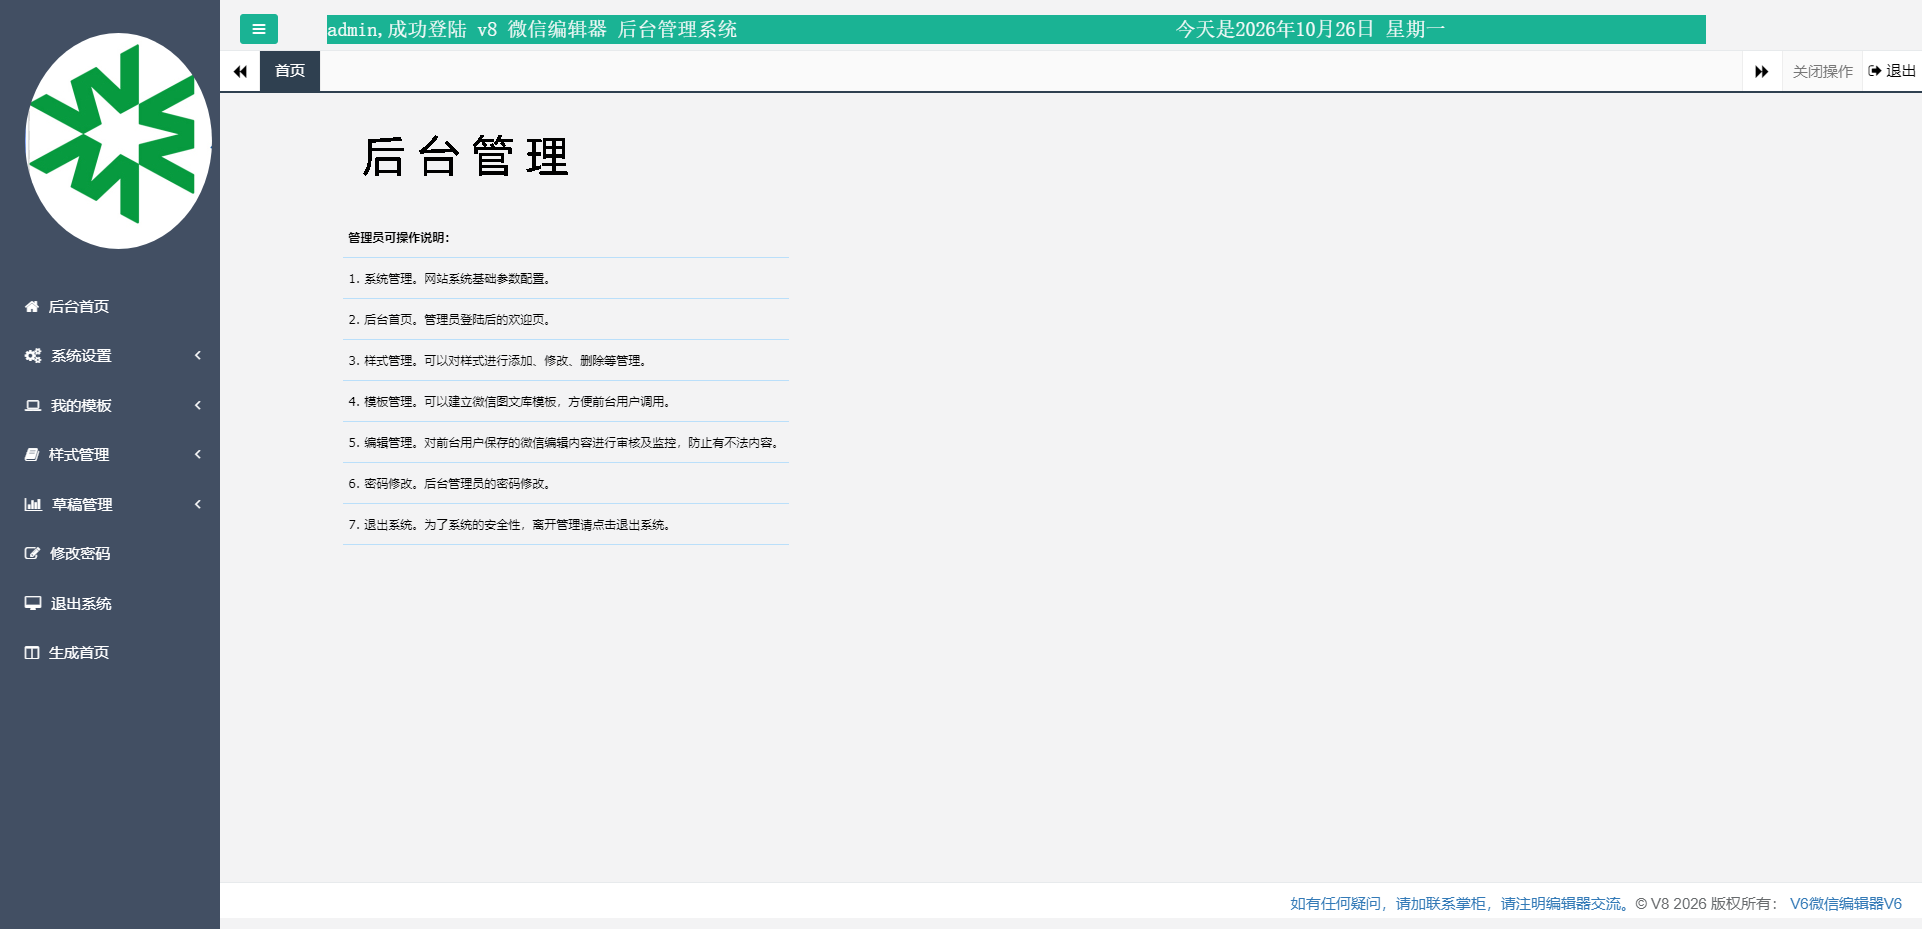Expand the 样式管理 chevron arrow

198,455
